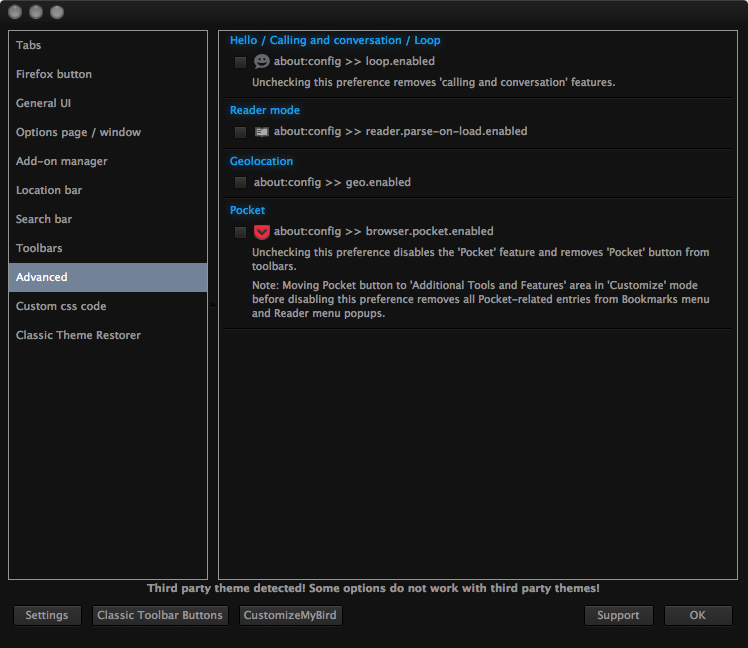The width and height of the screenshot is (748, 648).
Task: Select the highlighted Advanced category
Action: click(x=108, y=277)
